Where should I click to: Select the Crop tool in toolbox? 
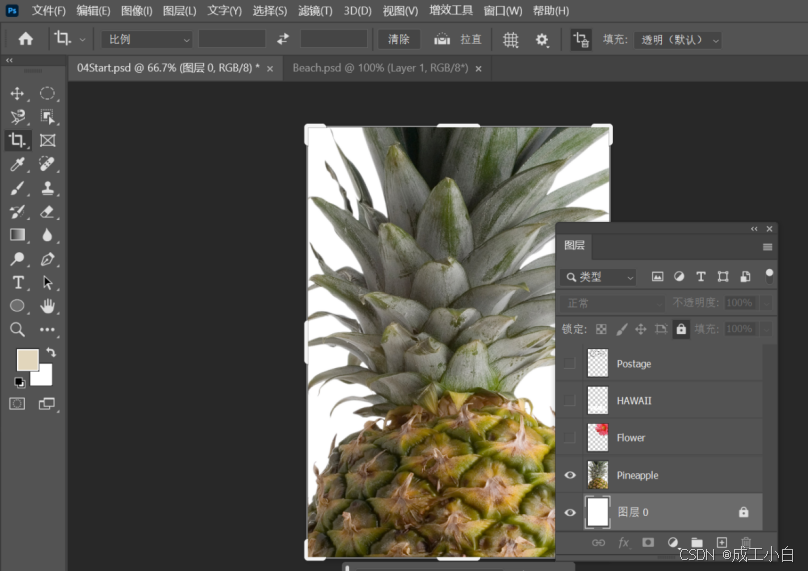(x=18, y=140)
